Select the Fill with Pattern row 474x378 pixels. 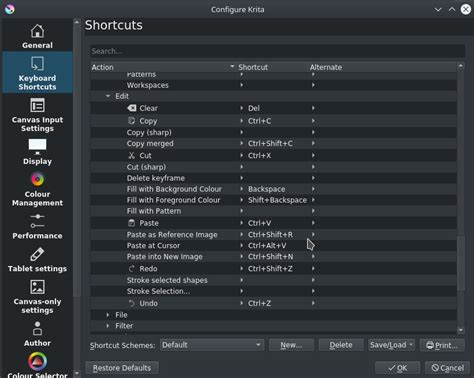pyautogui.click(x=274, y=211)
